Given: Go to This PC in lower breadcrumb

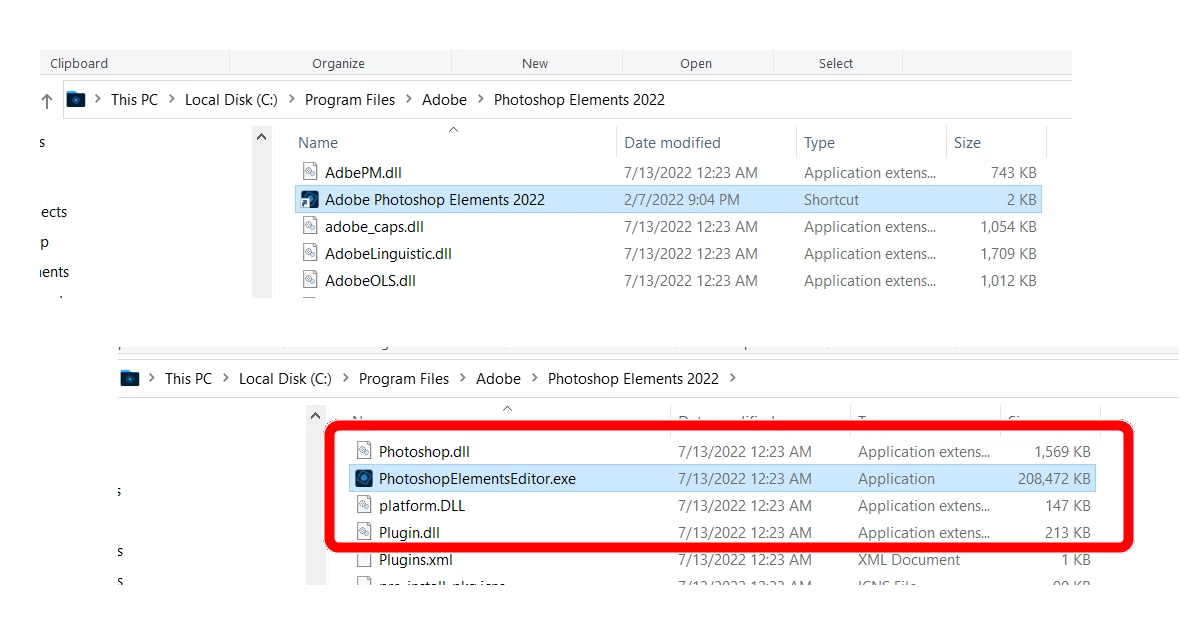Looking at the screenshot, I should click(189, 379).
